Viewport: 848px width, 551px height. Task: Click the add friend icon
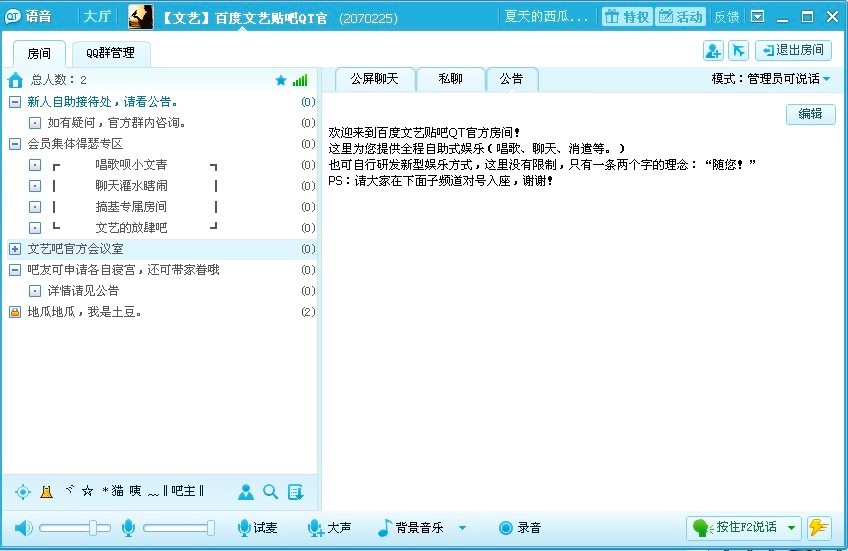point(713,51)
